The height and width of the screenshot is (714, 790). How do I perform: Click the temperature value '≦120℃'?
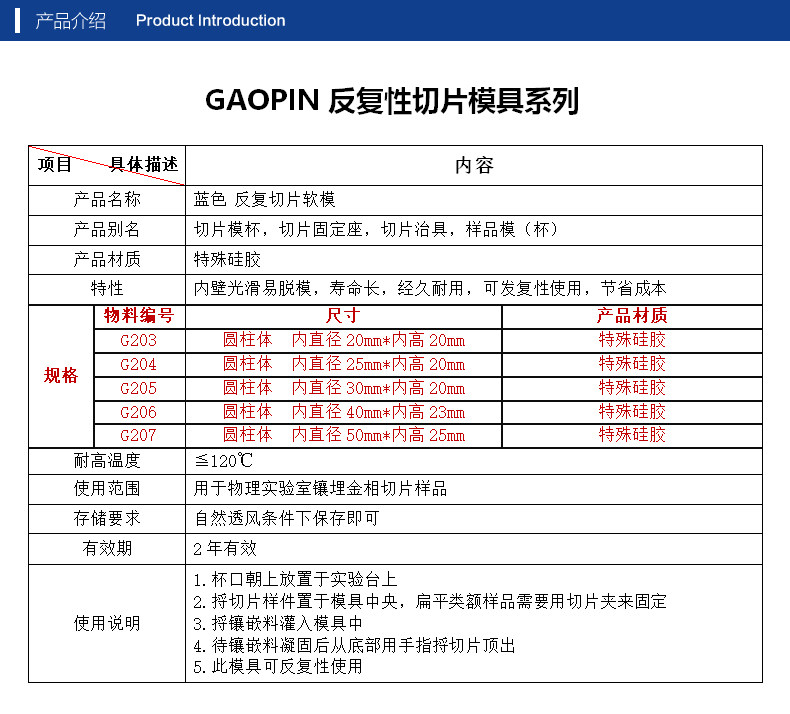(x=224, y=461)
